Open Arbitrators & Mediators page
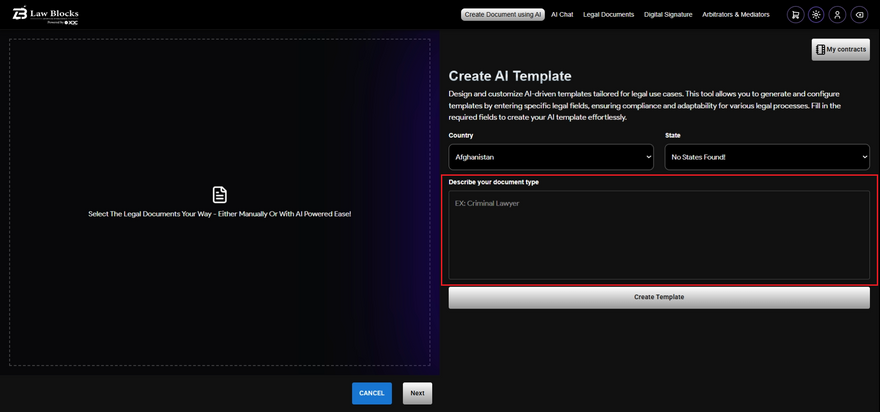Image resolution: width=880 pixels, height=412 pixels. (735, 15)
